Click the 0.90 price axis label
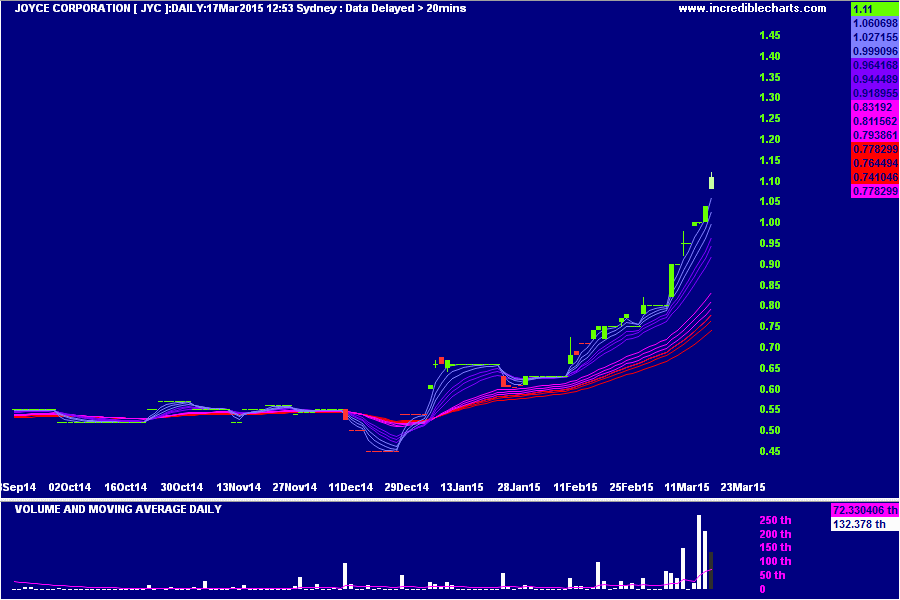 tap(770, 265)
